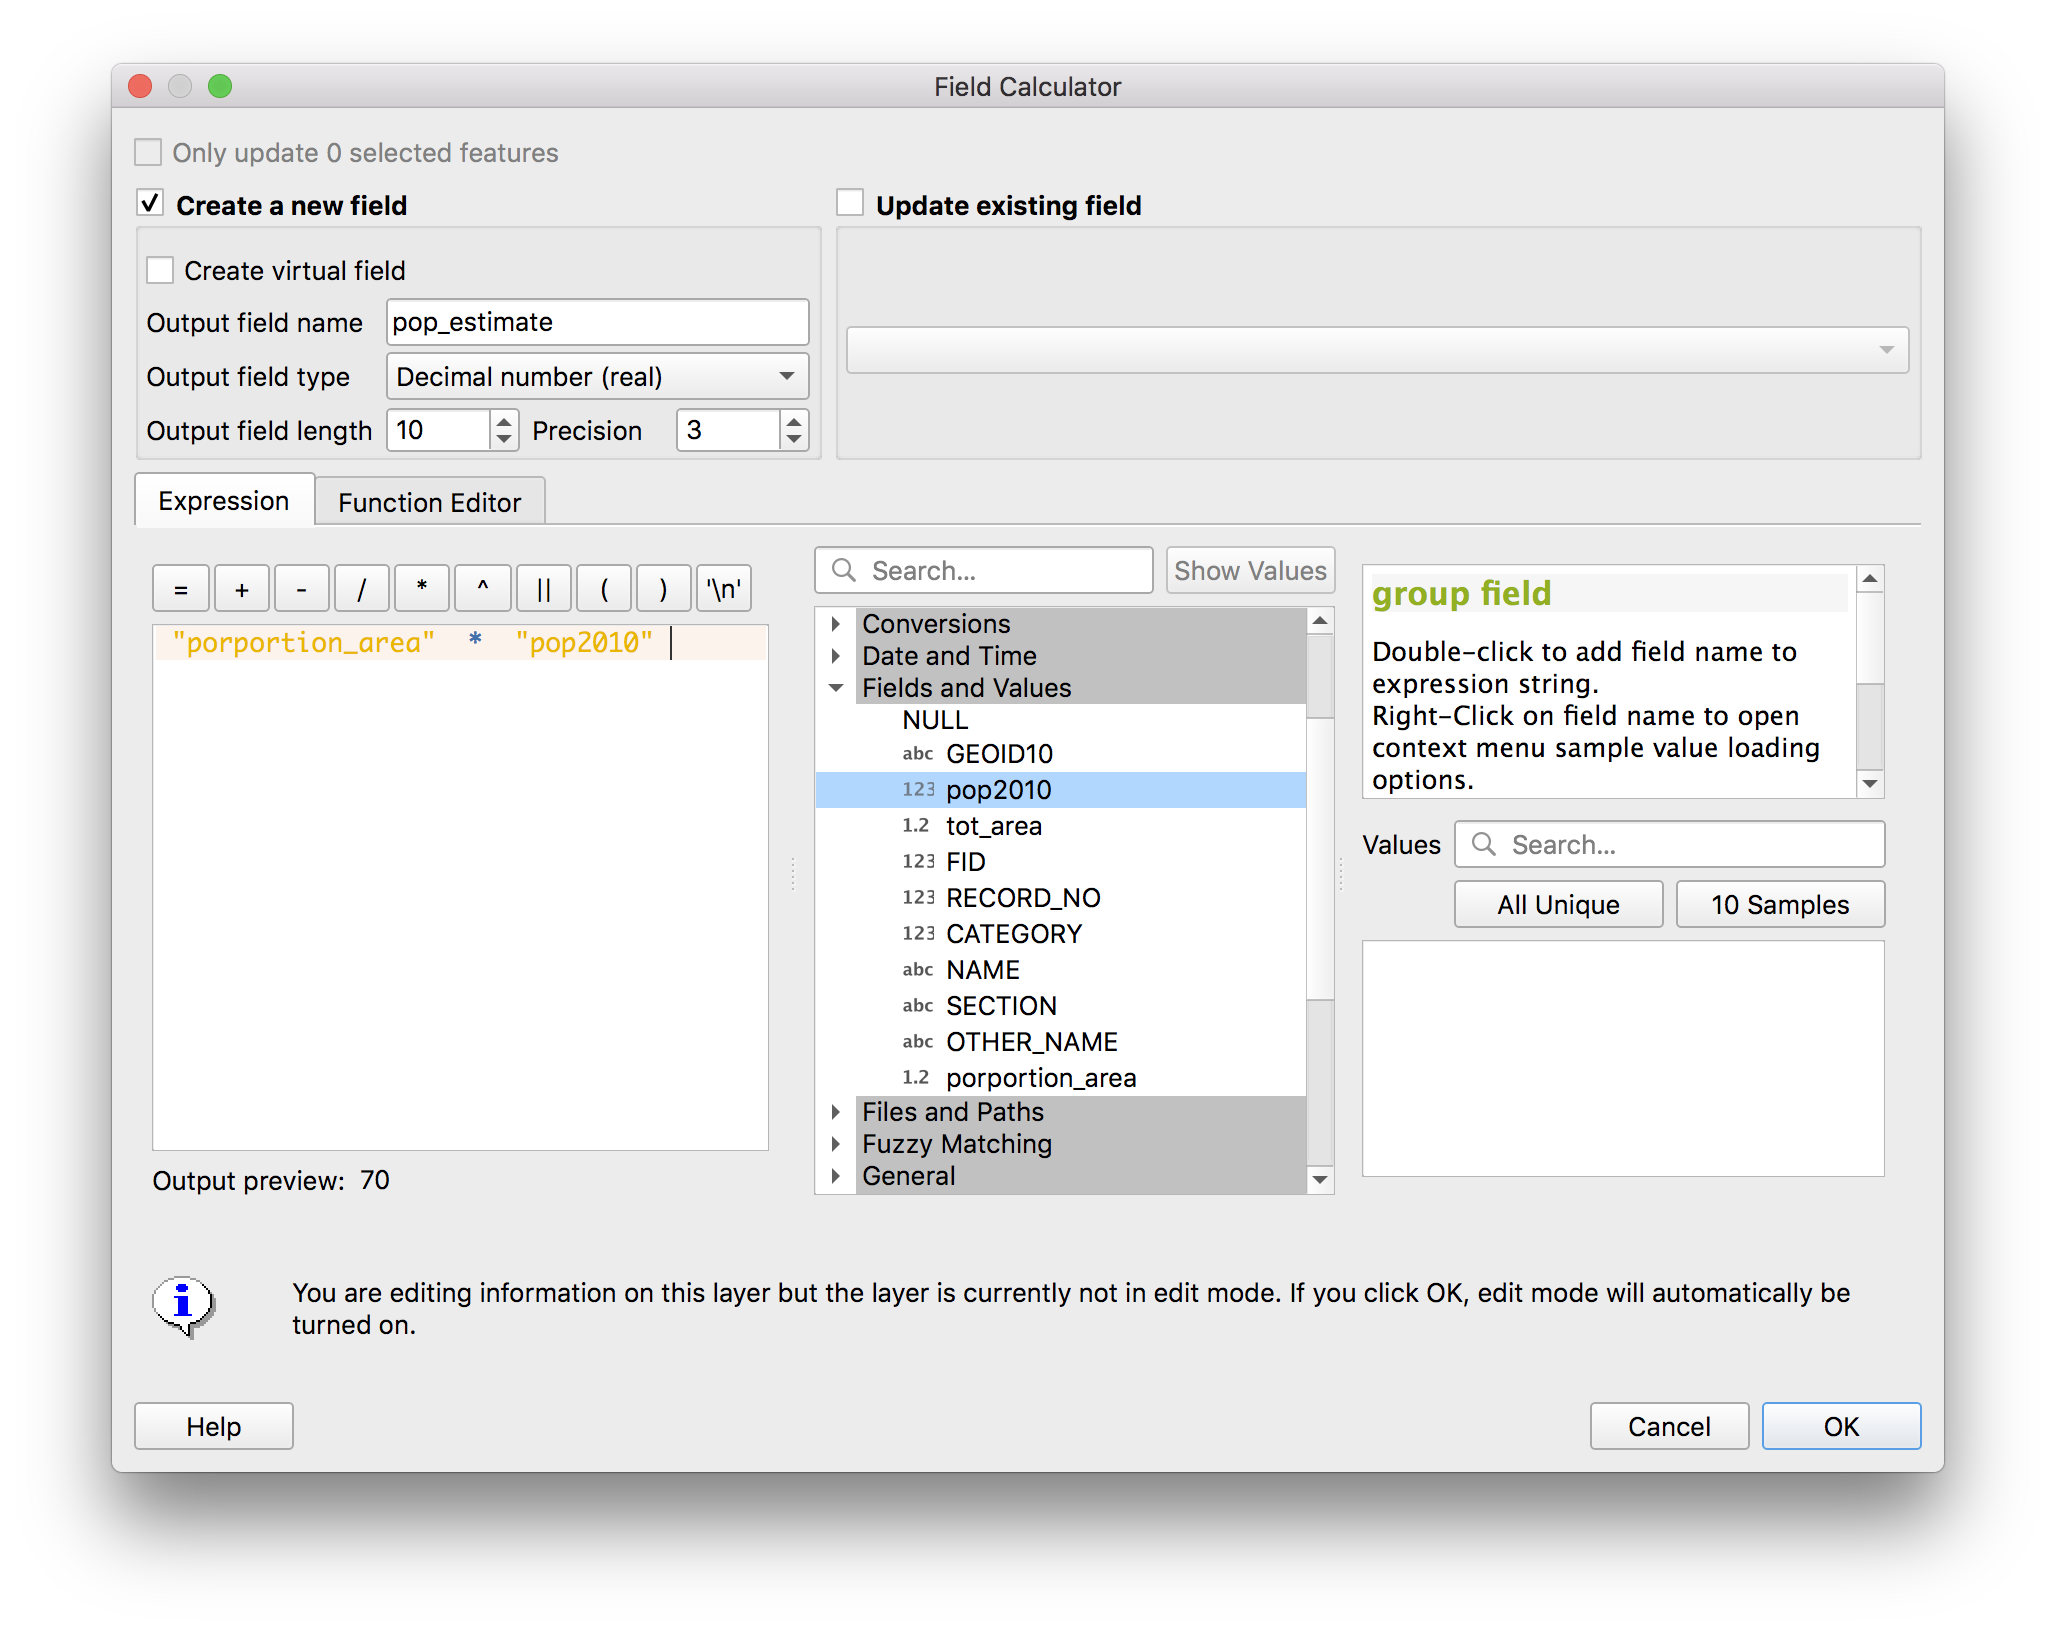The image size is (2056, 1632).
Task: Switch to the Function Editor tab
Action: click(429, 502)
